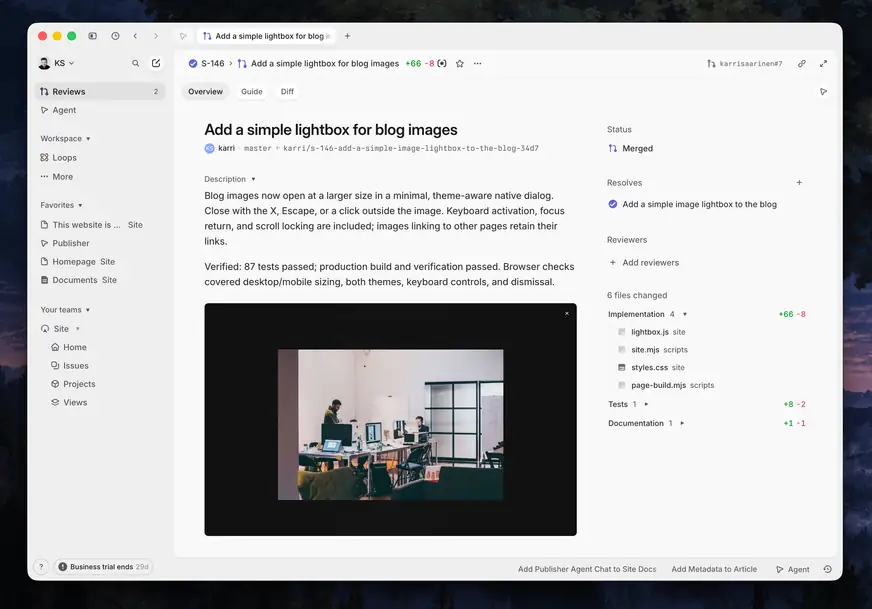Open the history clock icon in title bar
872x609 pixels.
pos(115,36)
